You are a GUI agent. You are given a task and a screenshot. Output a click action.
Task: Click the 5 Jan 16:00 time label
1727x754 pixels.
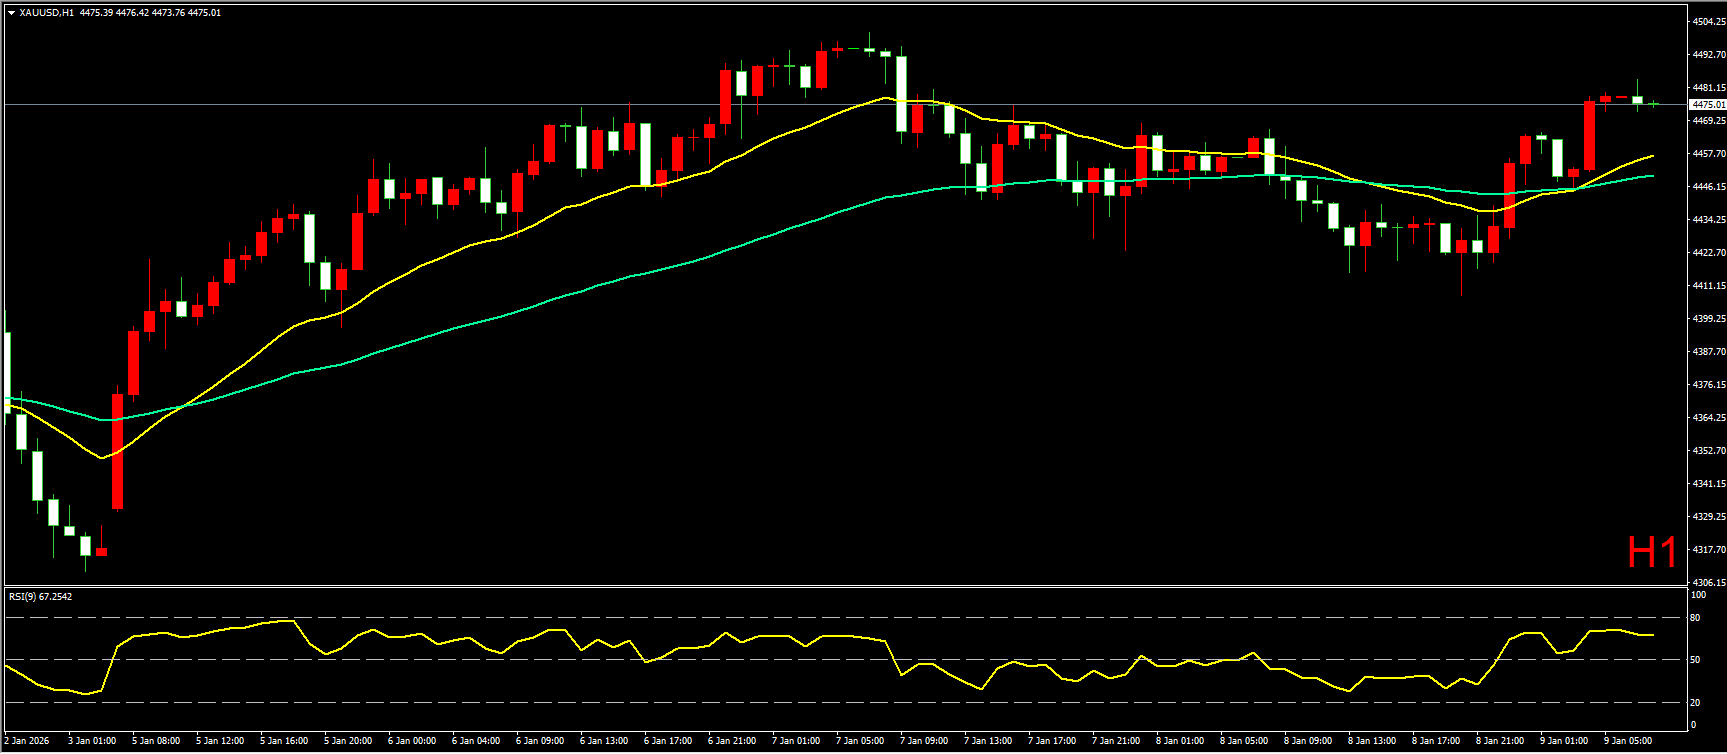coord(284,741)
